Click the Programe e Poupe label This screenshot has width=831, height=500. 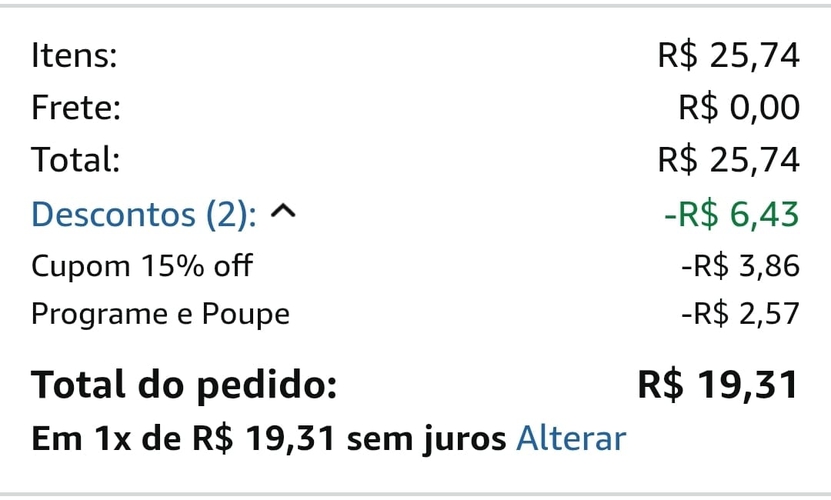point(160,314)
